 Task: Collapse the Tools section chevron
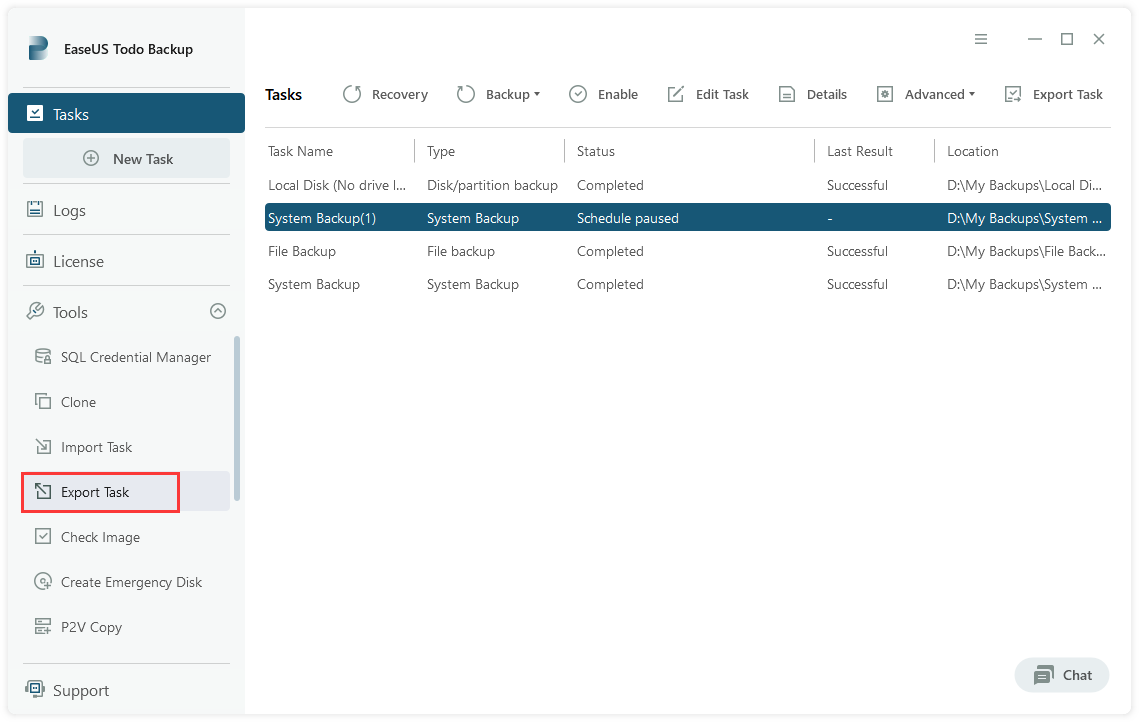pyautogui.click(x=217, y=312)
